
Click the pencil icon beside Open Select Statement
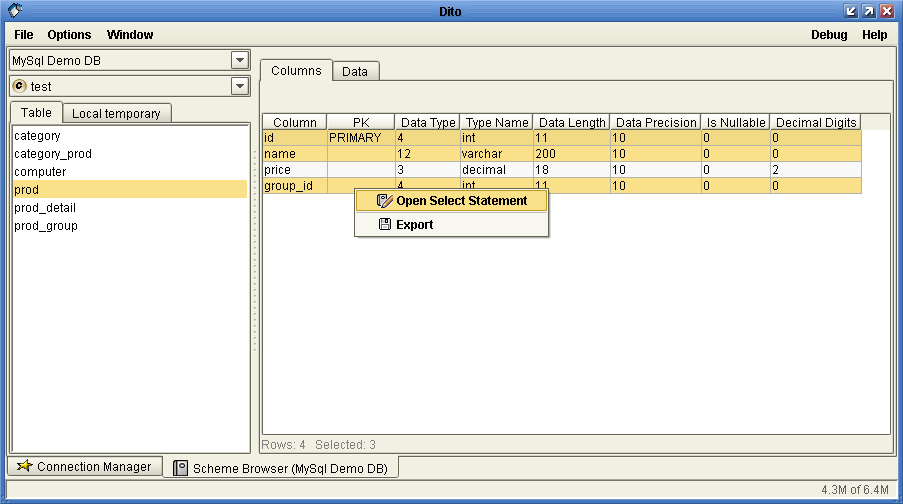tap(383, 201)
